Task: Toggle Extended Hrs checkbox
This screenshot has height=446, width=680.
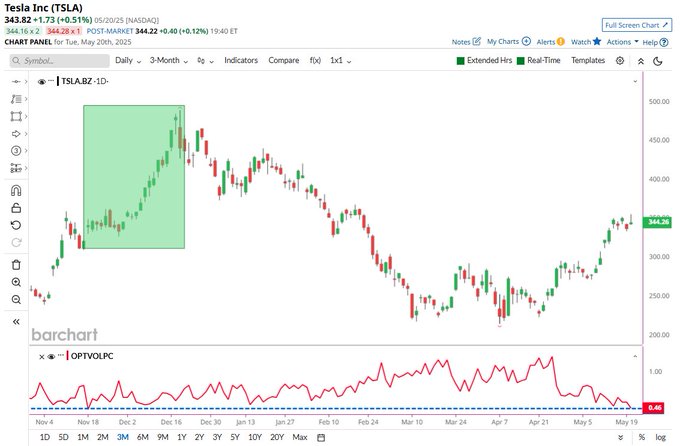Action: pos(461,61)
